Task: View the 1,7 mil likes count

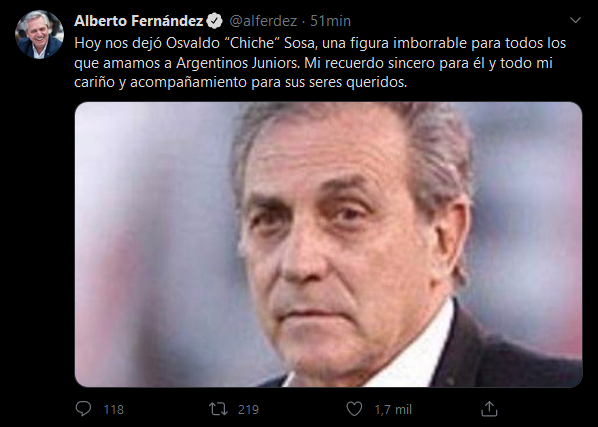Action: (393, 409)
